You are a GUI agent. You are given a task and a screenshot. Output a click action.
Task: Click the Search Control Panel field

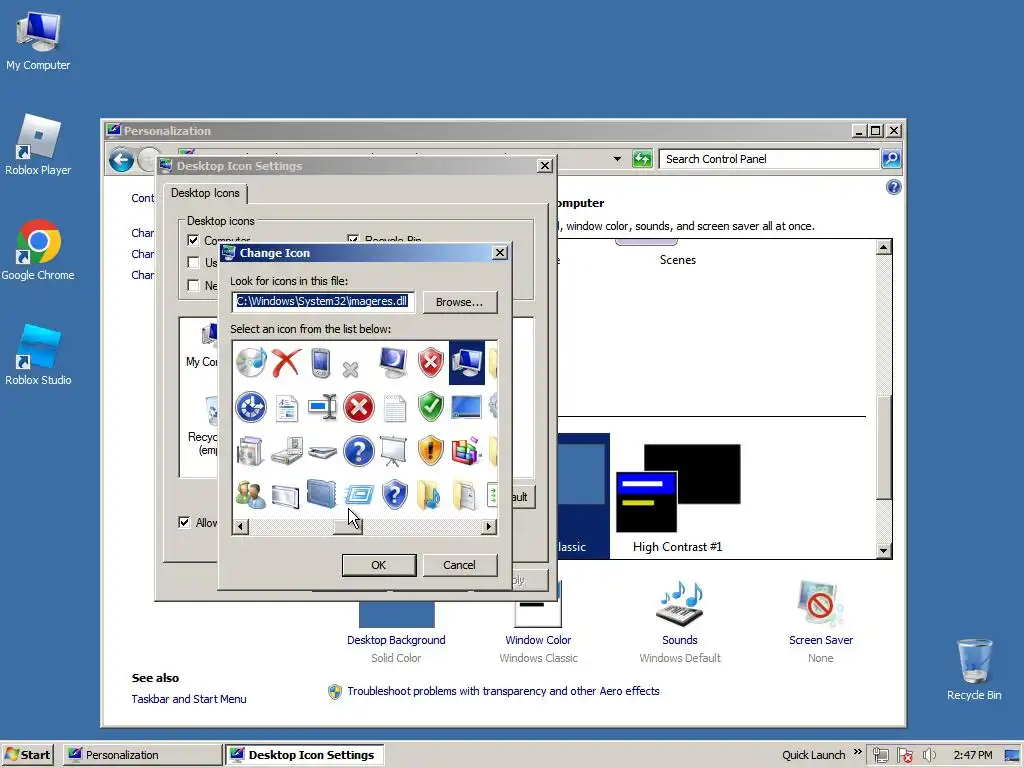tap(769, 159)
